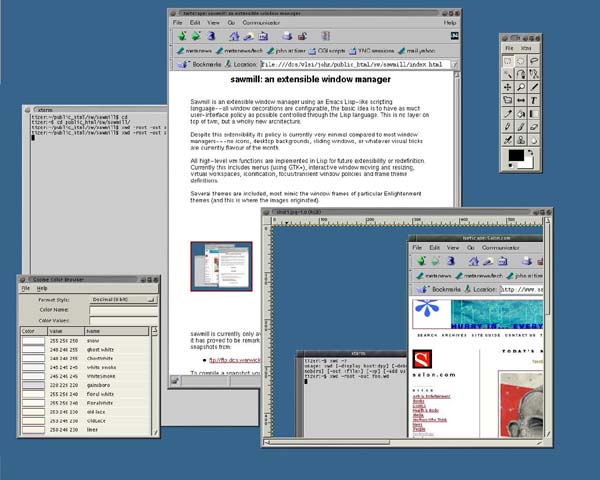The image size is (600, 480).
Task: Click the Forward arrow in Netscape sawmill window
Action: tap(196, 36)
